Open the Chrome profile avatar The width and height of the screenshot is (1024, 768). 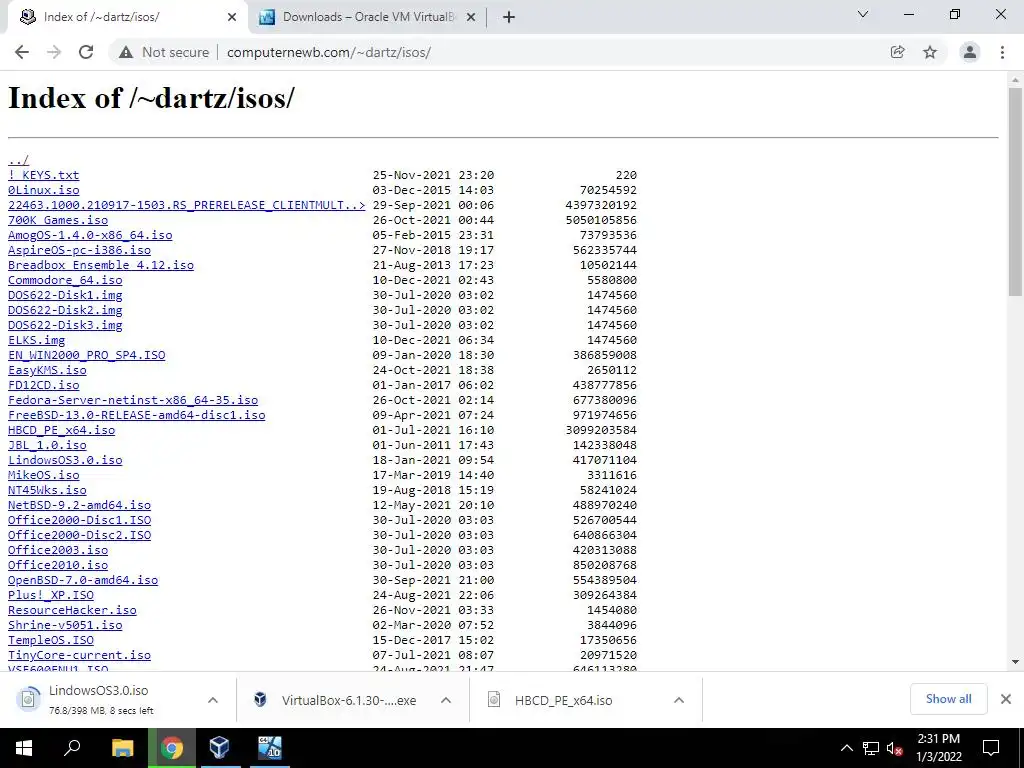[x=970, y=52]
